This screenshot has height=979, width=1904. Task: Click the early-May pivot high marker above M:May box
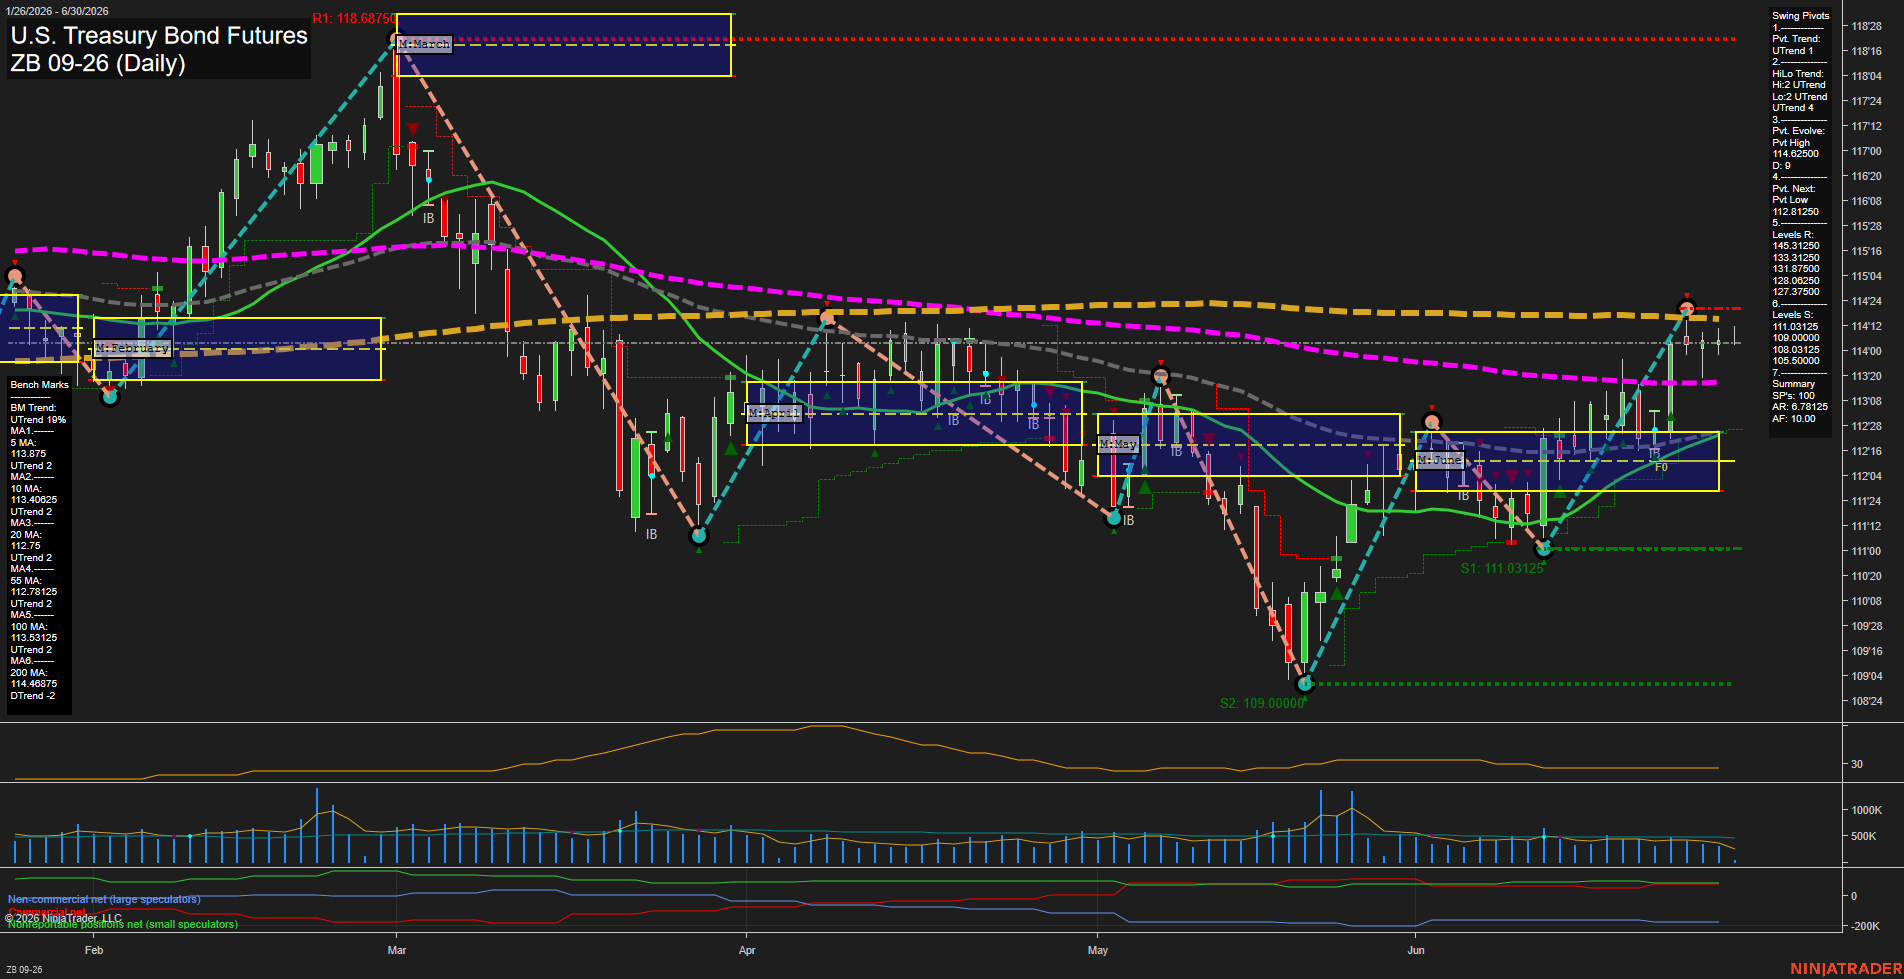(1160, 376)
